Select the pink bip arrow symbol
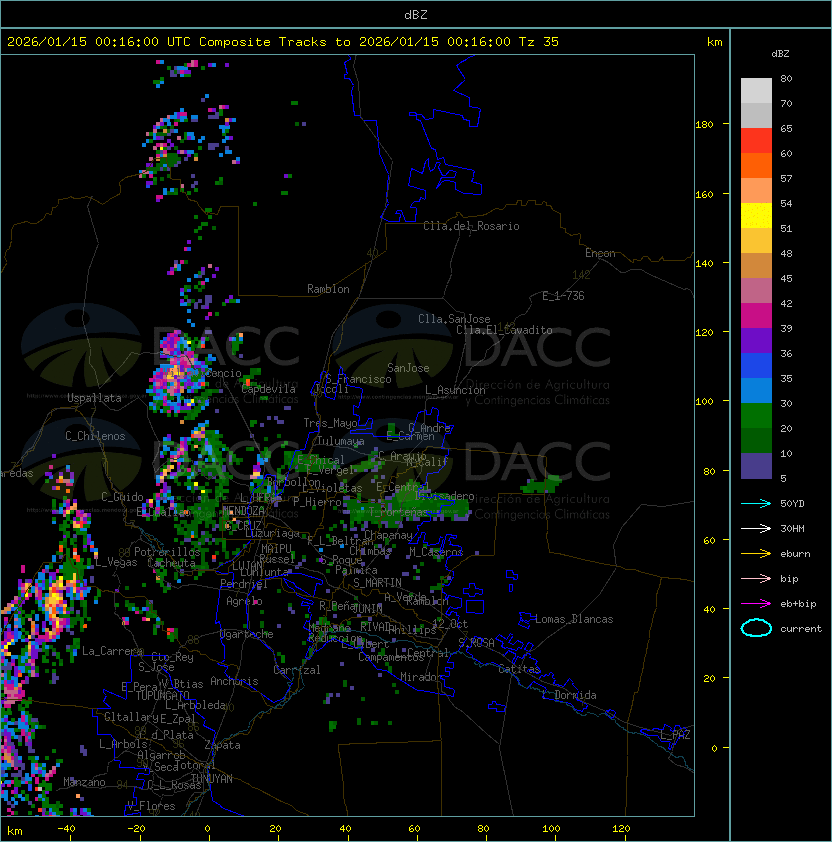 [x=756, y=578]
